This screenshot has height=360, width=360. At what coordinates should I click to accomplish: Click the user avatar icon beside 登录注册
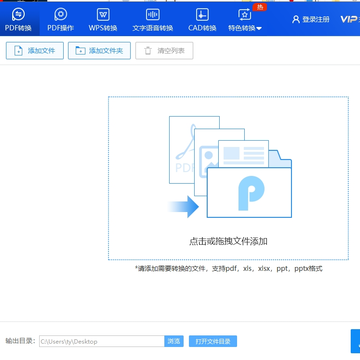pos(296,19)
